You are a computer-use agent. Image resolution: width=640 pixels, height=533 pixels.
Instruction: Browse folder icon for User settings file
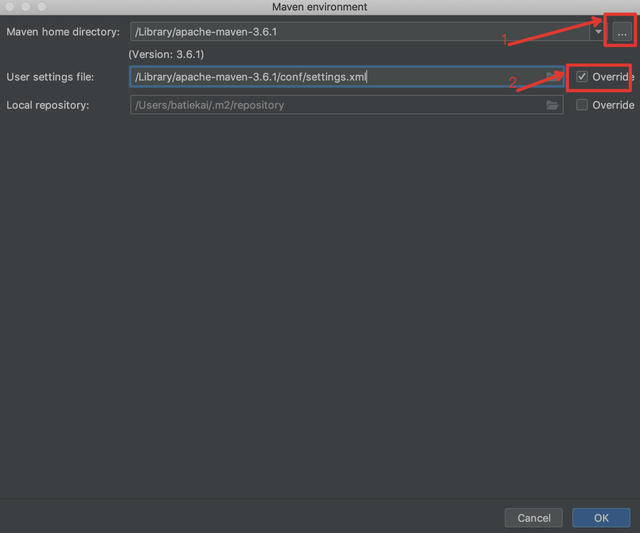click(552, 77)
